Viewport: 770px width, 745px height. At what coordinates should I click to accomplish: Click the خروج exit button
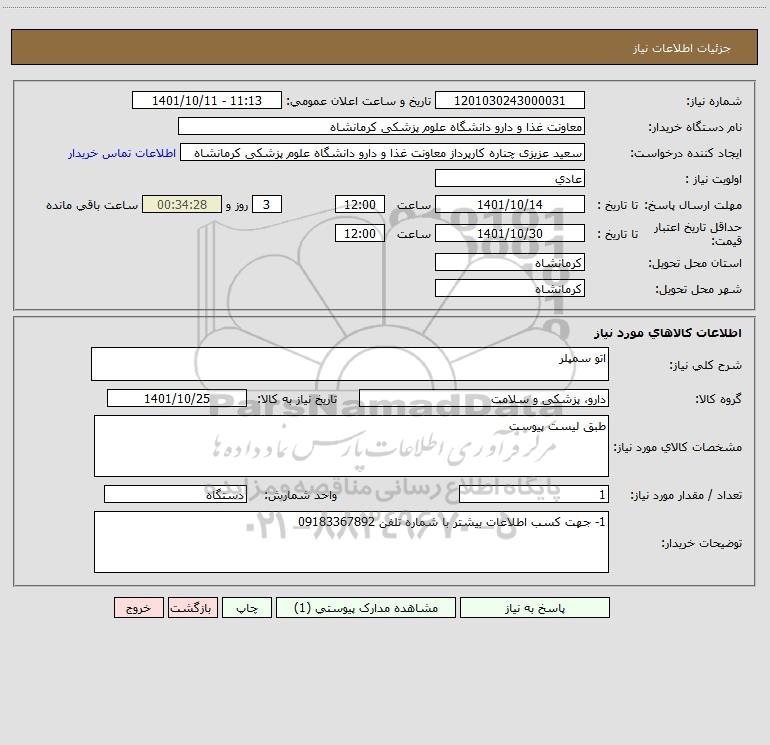[x=138, y=607]
